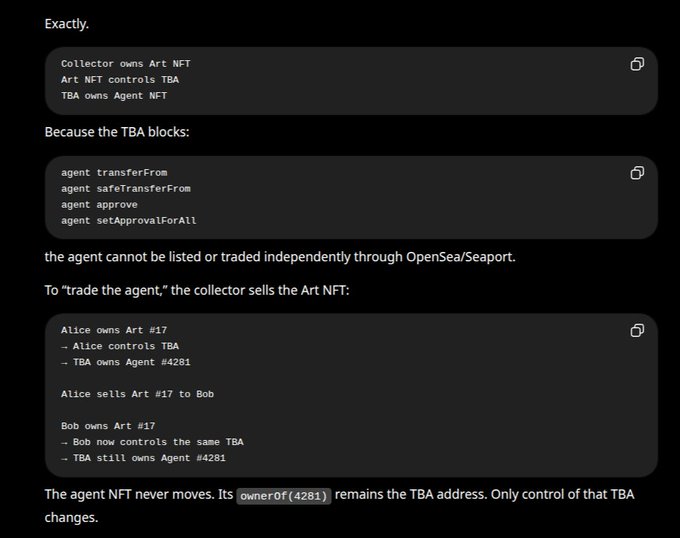Click the line 'Bob owns Art #17'
This screenshot has width=680, height=538.
pos(108,426)
